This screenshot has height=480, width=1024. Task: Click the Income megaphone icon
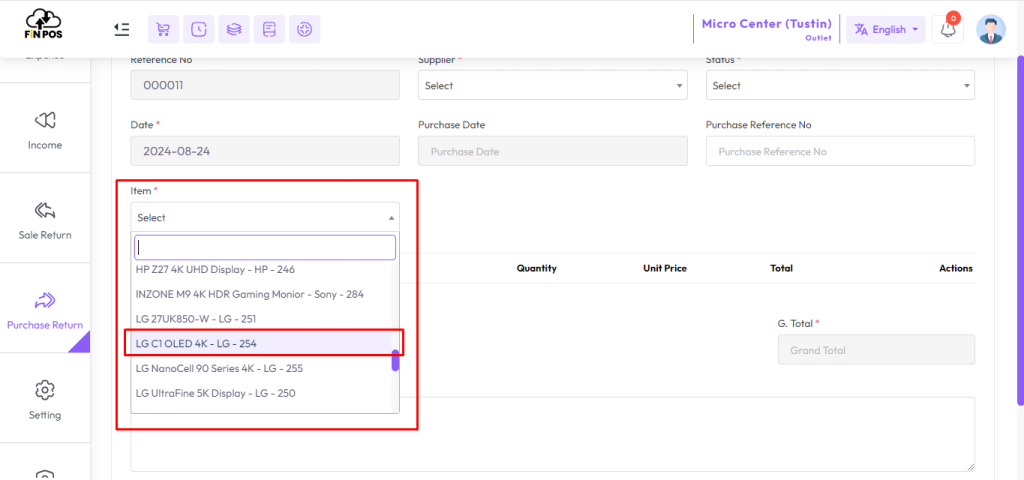45,120
